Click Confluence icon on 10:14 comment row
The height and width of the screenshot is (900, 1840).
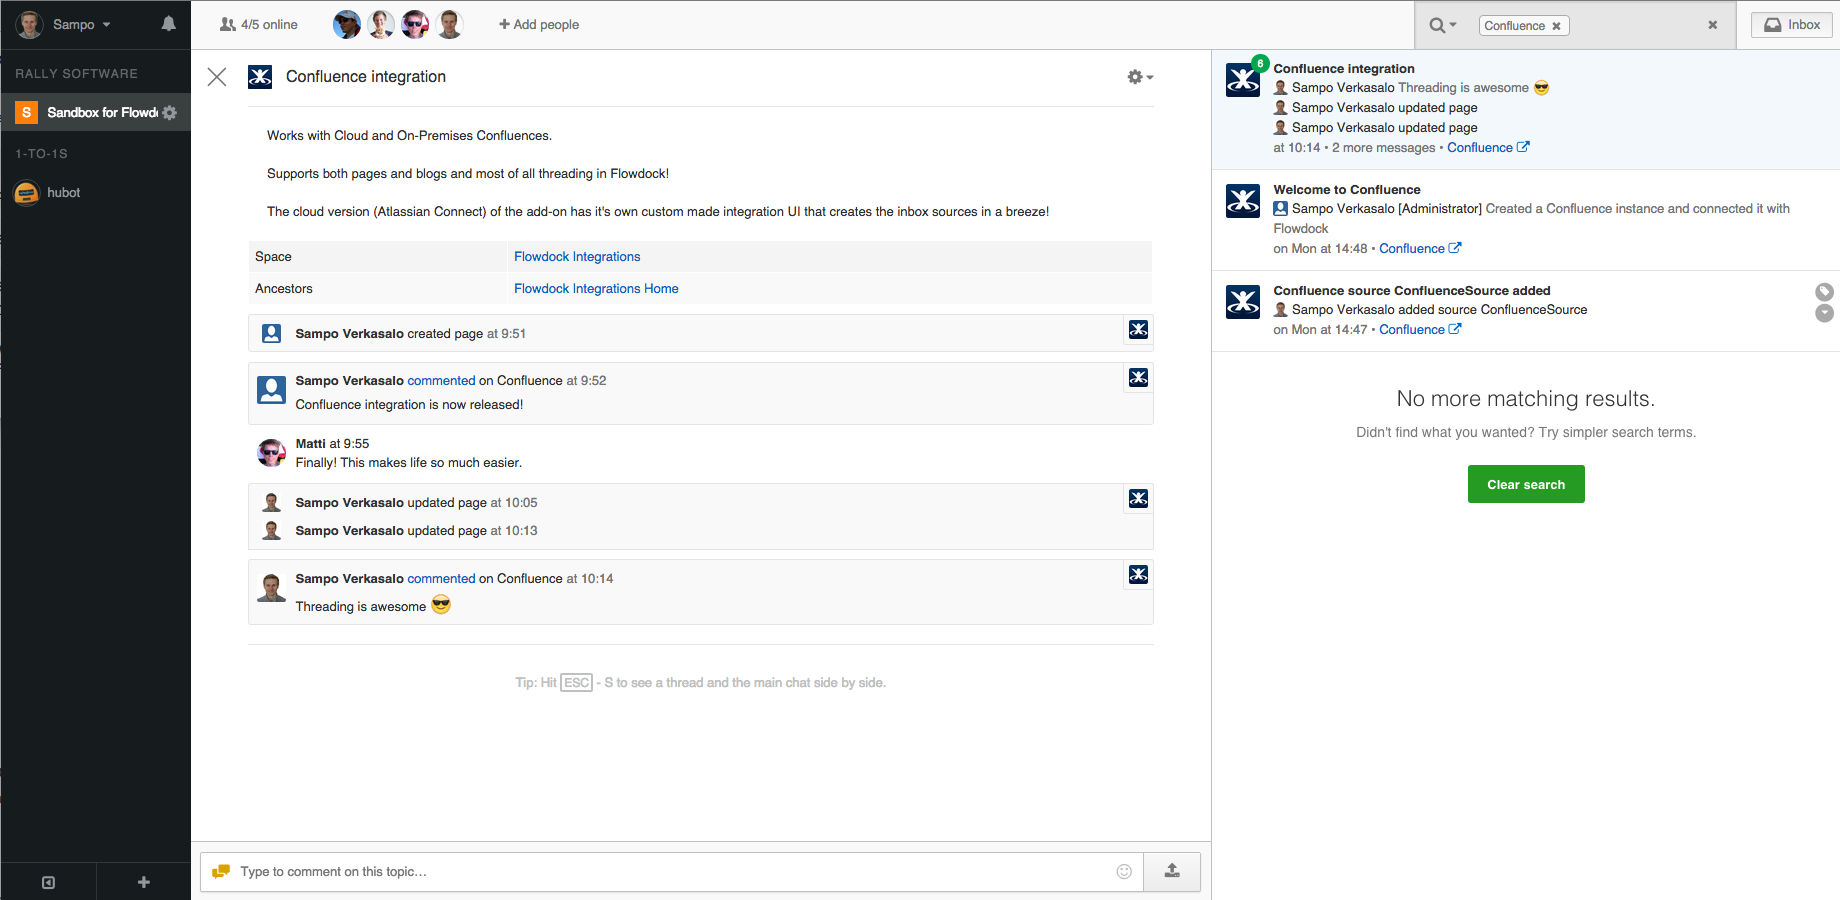click(x=1138, y=575)
